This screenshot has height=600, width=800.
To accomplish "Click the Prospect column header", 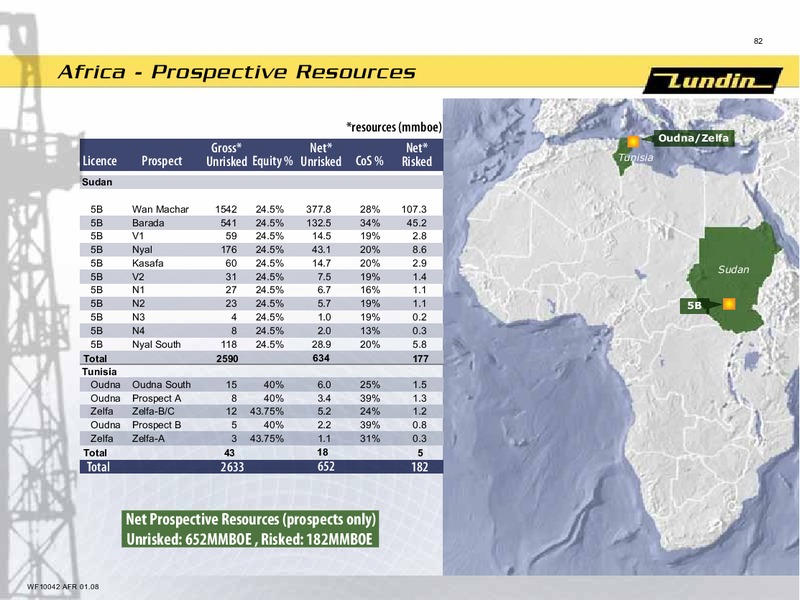I will pyautogui.click(x=162, y=161).
